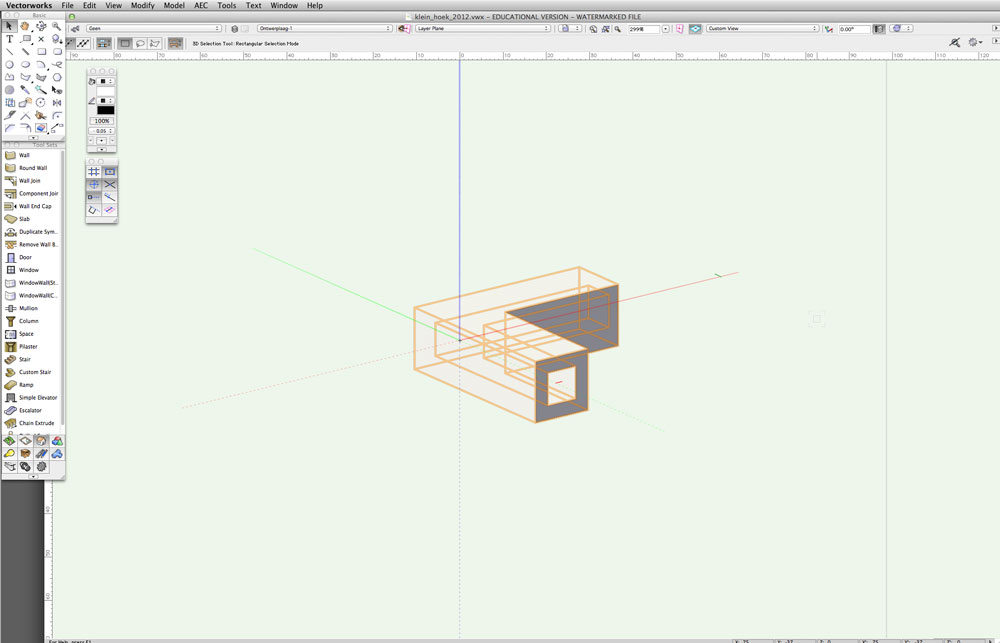Screen dimensions: 1000x643
Task: Open the 3D Modeling tool set
Action: tap(57, 441)
